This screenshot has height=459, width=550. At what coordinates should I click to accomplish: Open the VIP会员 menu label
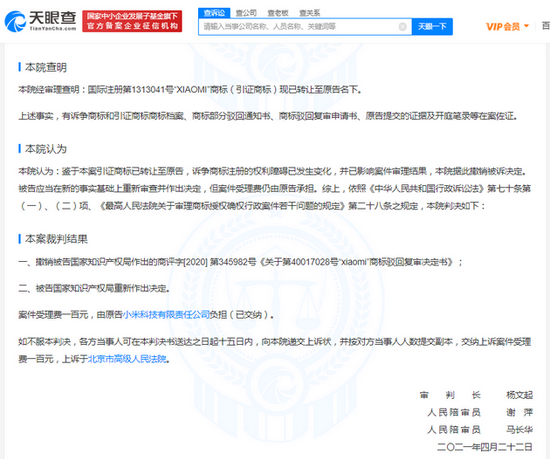[x=503, y=27]
